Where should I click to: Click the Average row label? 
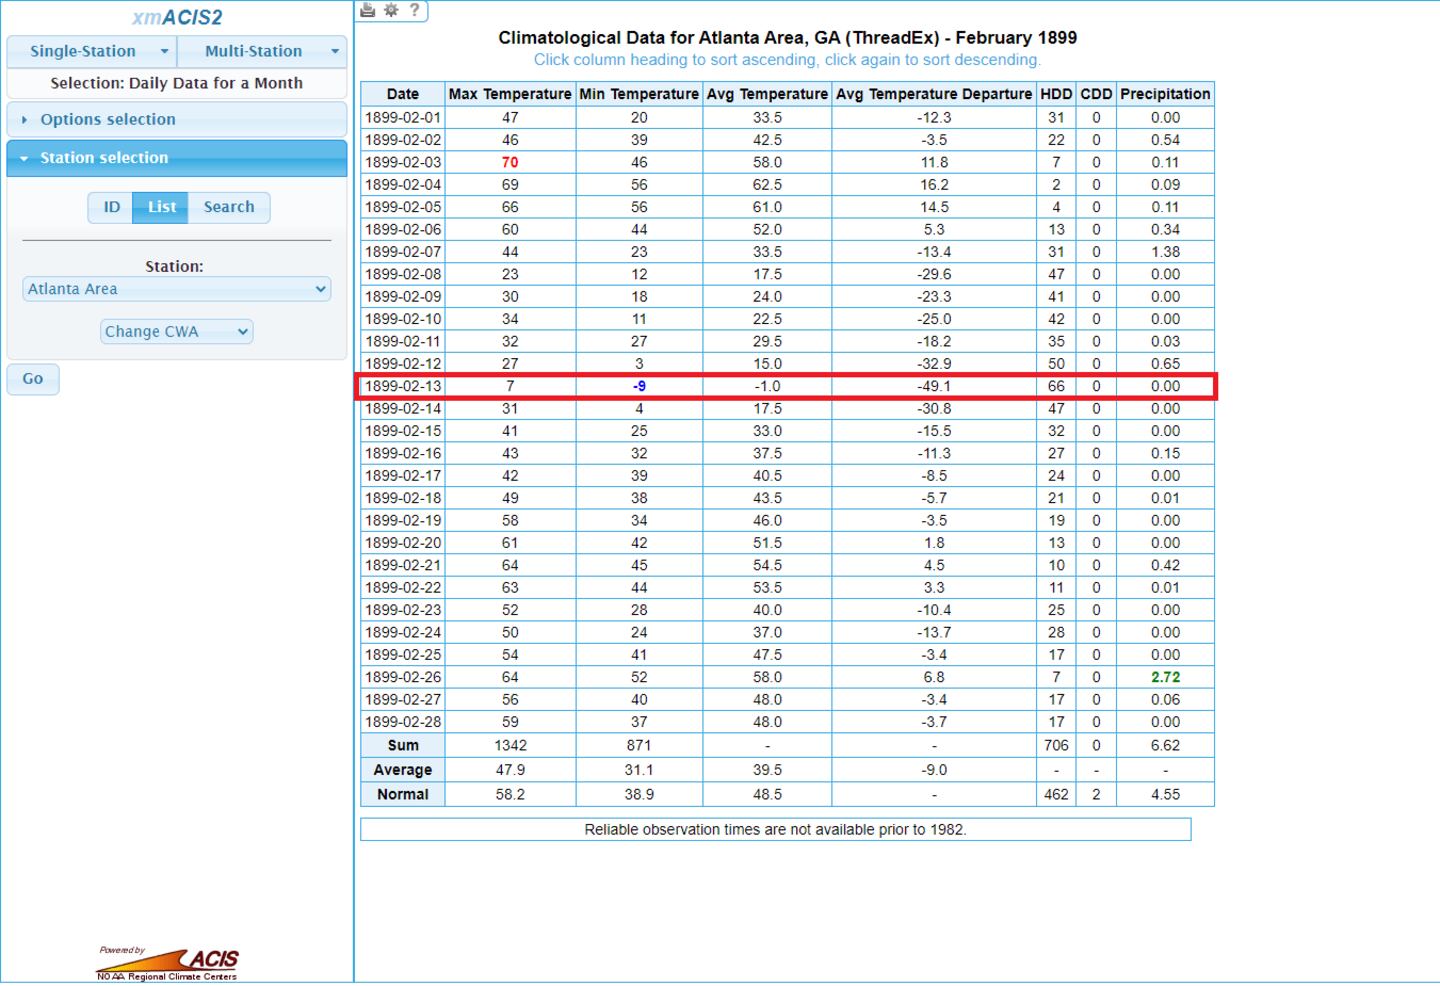tap(403, 770)
